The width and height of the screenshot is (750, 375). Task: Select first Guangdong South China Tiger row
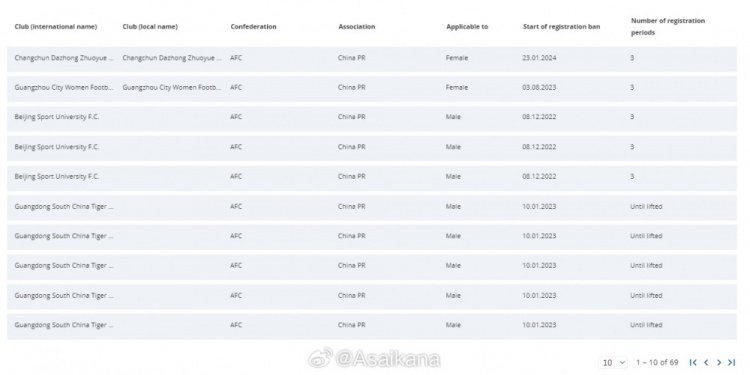(372, 207)
